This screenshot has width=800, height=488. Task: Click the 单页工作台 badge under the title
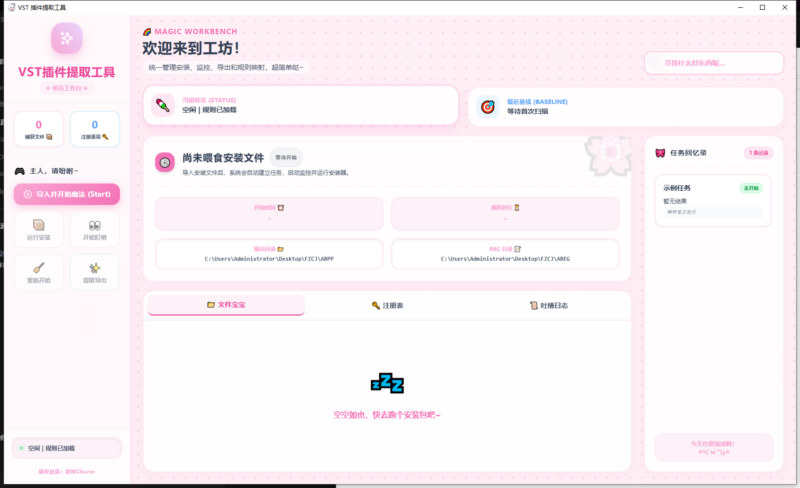(x=67, y=88)
